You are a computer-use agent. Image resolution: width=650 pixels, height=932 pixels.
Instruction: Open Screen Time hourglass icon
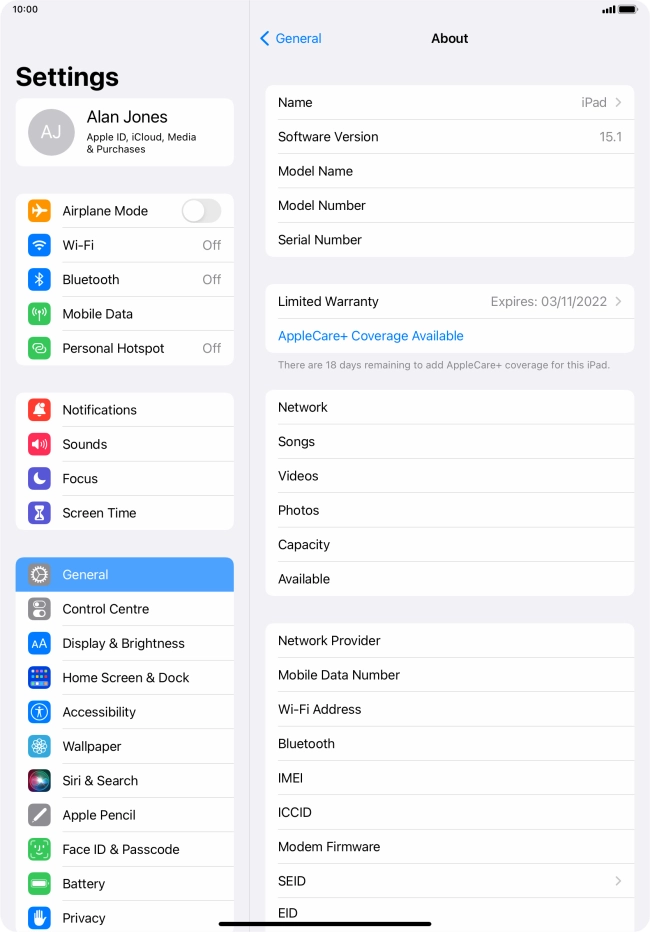[39, 513]
